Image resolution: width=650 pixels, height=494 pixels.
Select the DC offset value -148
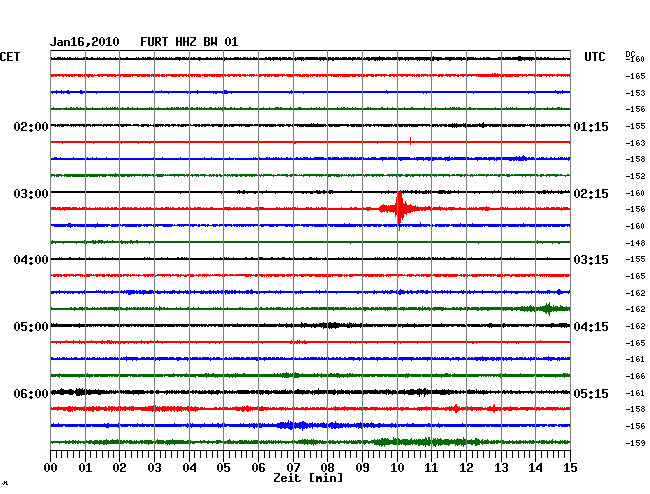pyautogui.click(x=635, y=243)
